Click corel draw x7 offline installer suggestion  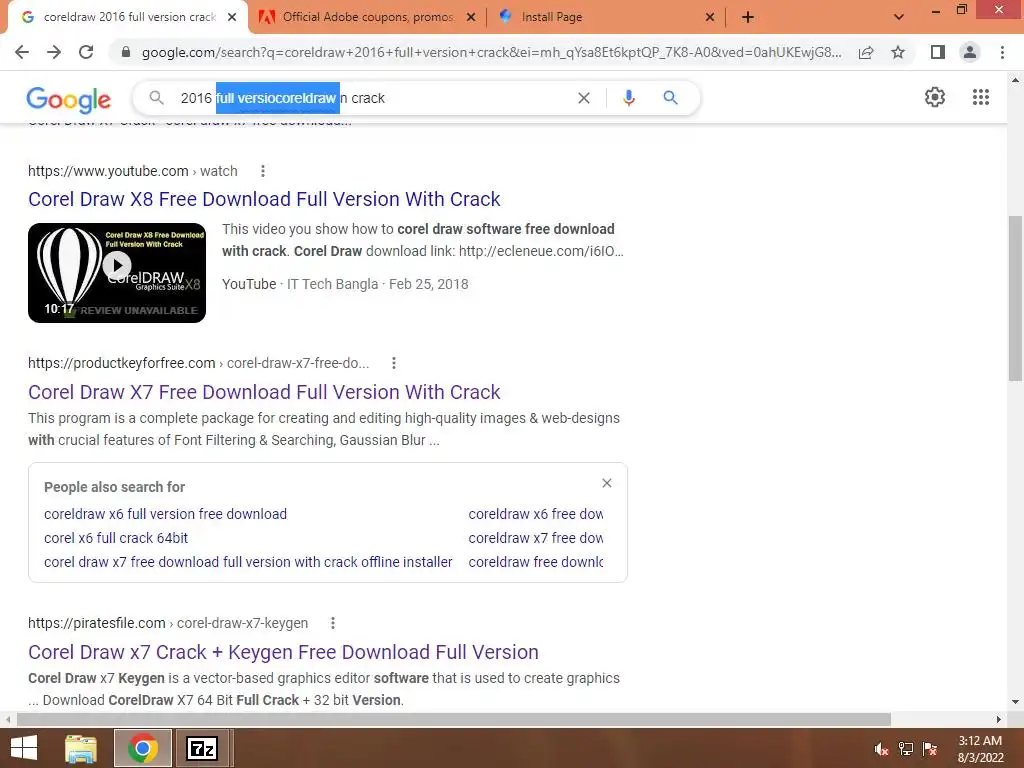(x=248, y=562)
